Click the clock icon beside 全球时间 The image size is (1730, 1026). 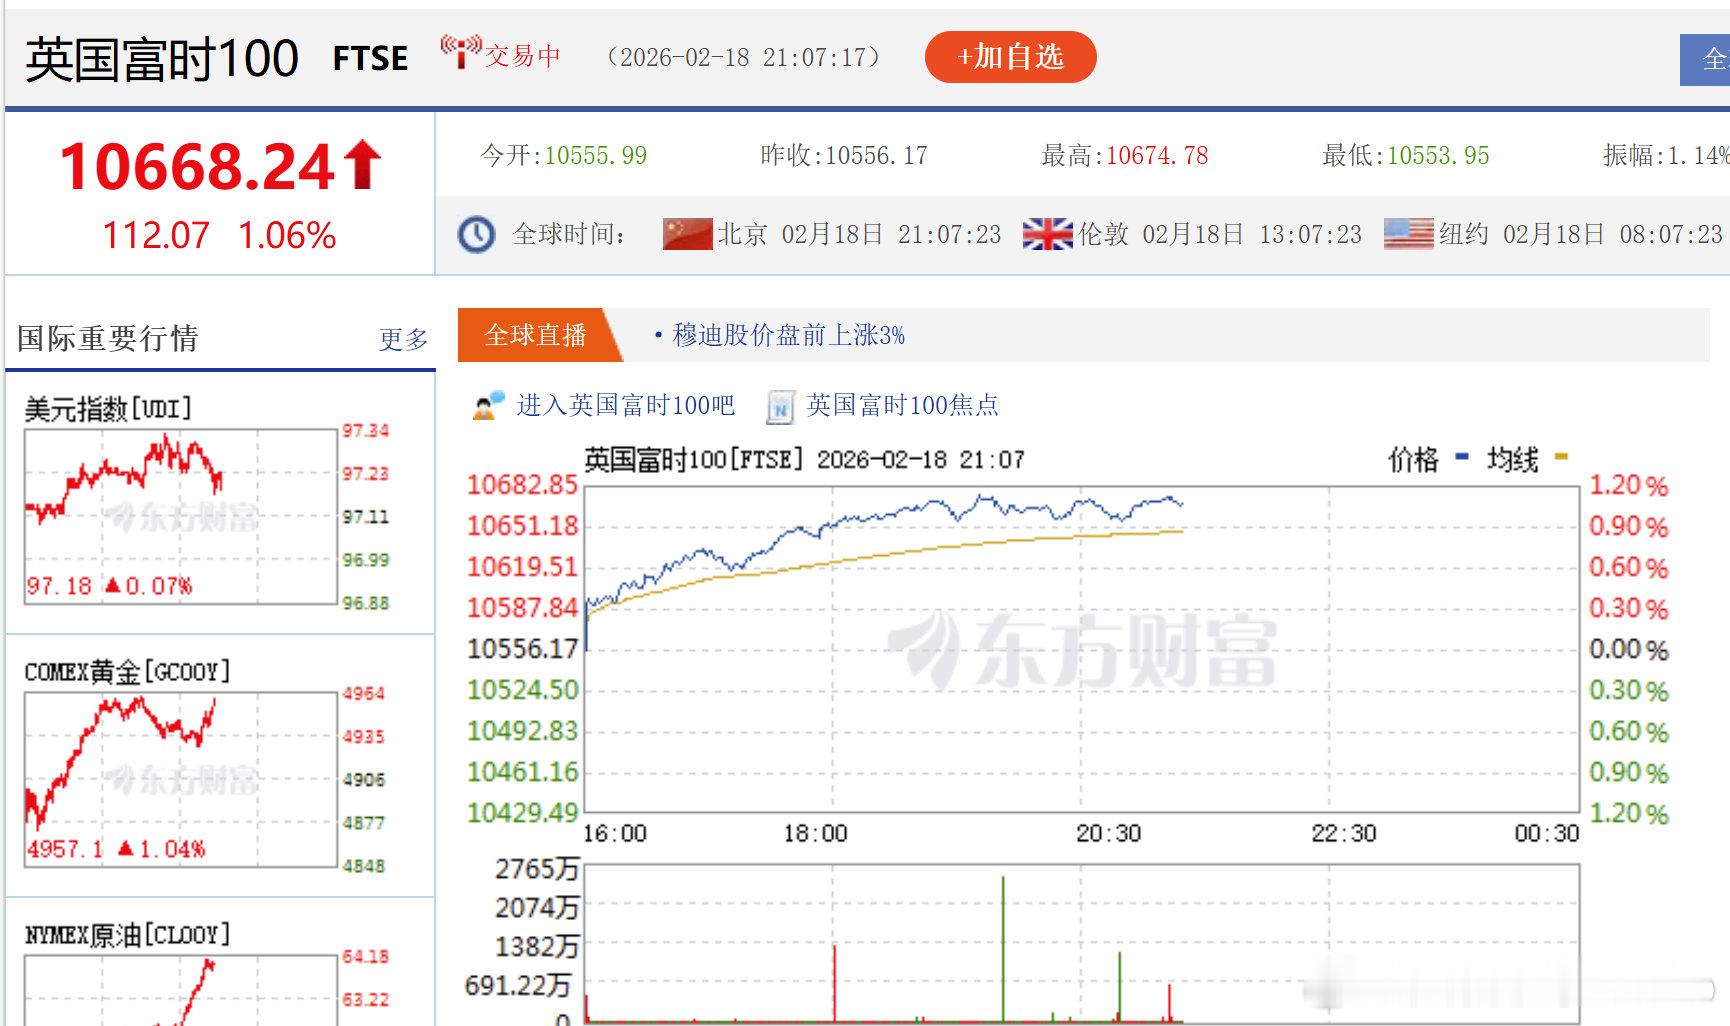tap(476, 235)
